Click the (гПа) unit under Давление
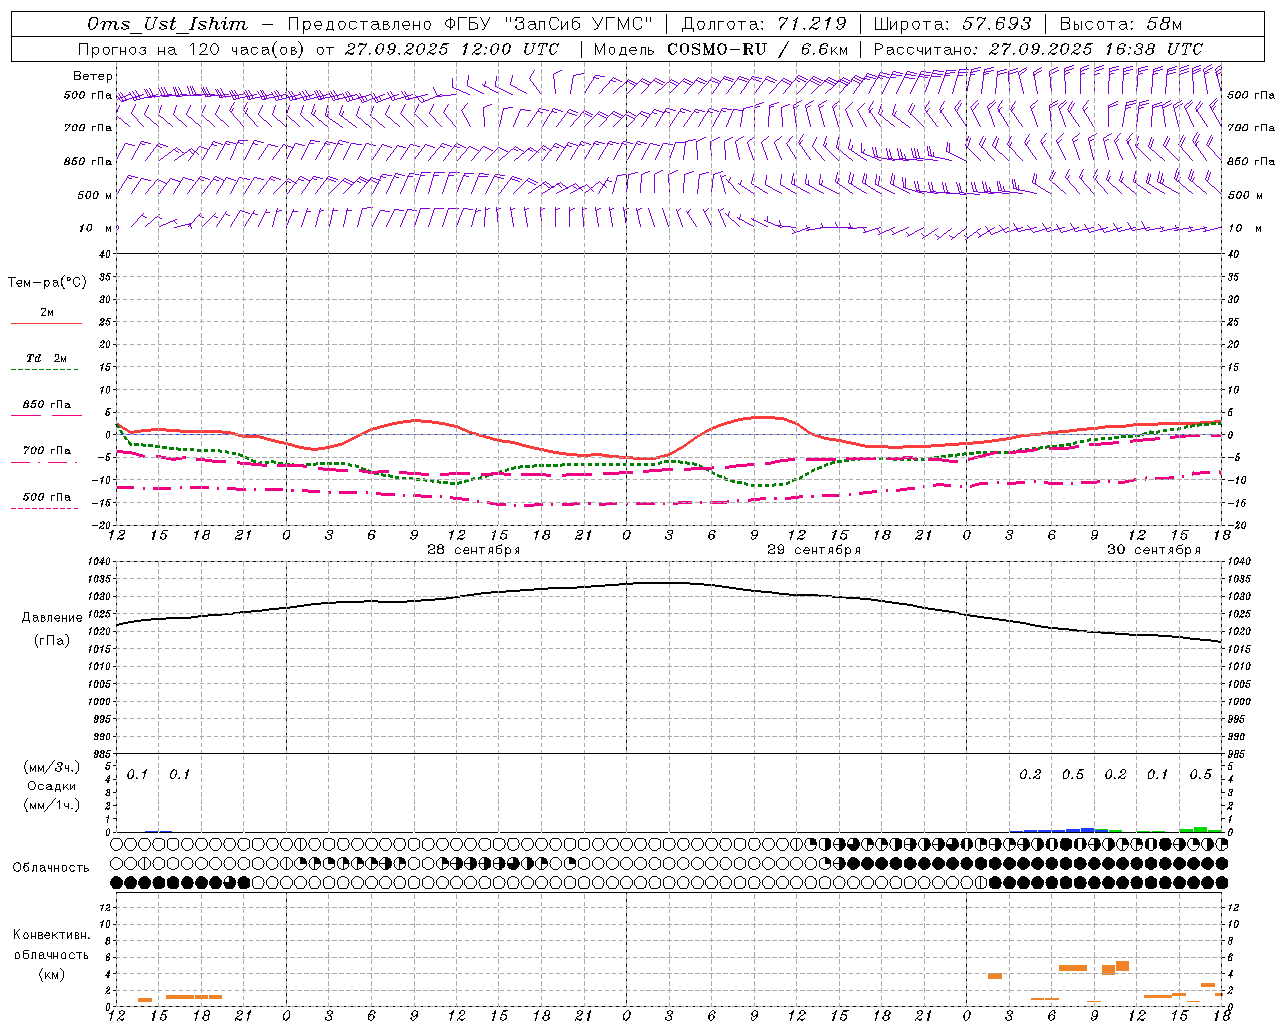 tap(52, 641)
